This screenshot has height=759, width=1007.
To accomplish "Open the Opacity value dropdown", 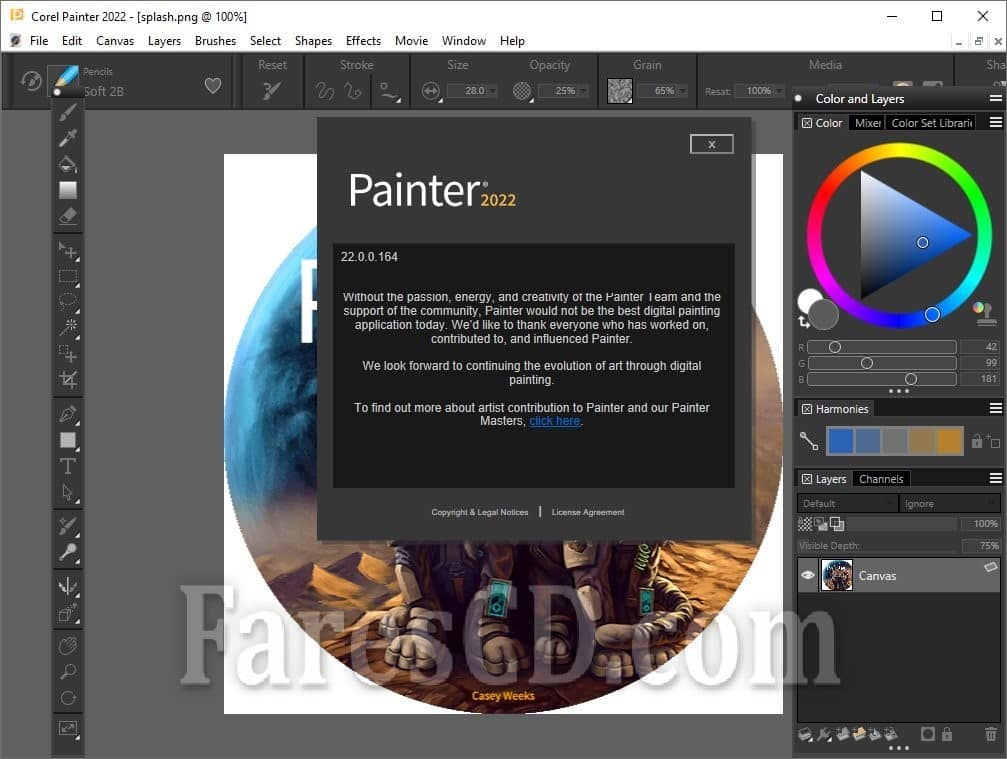I will (583, 91).
